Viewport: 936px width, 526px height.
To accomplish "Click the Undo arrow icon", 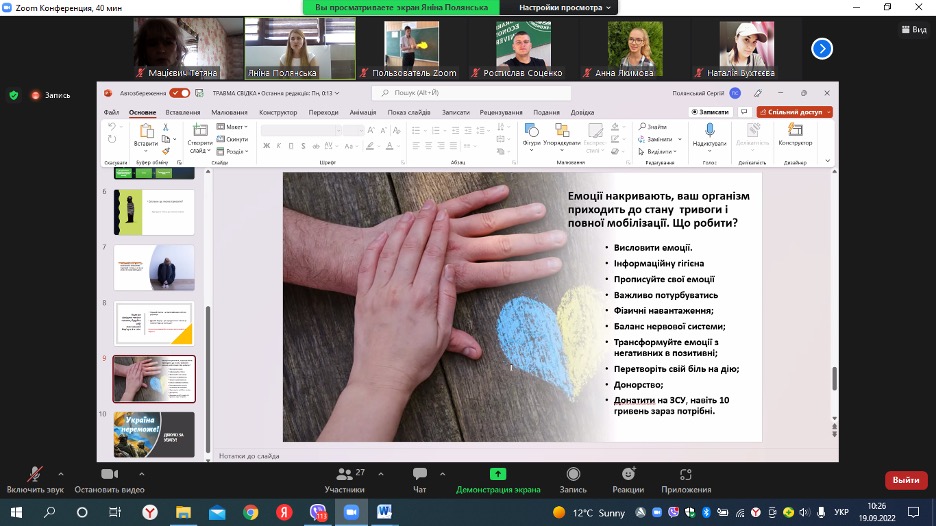I will click(x=112, y=127).
